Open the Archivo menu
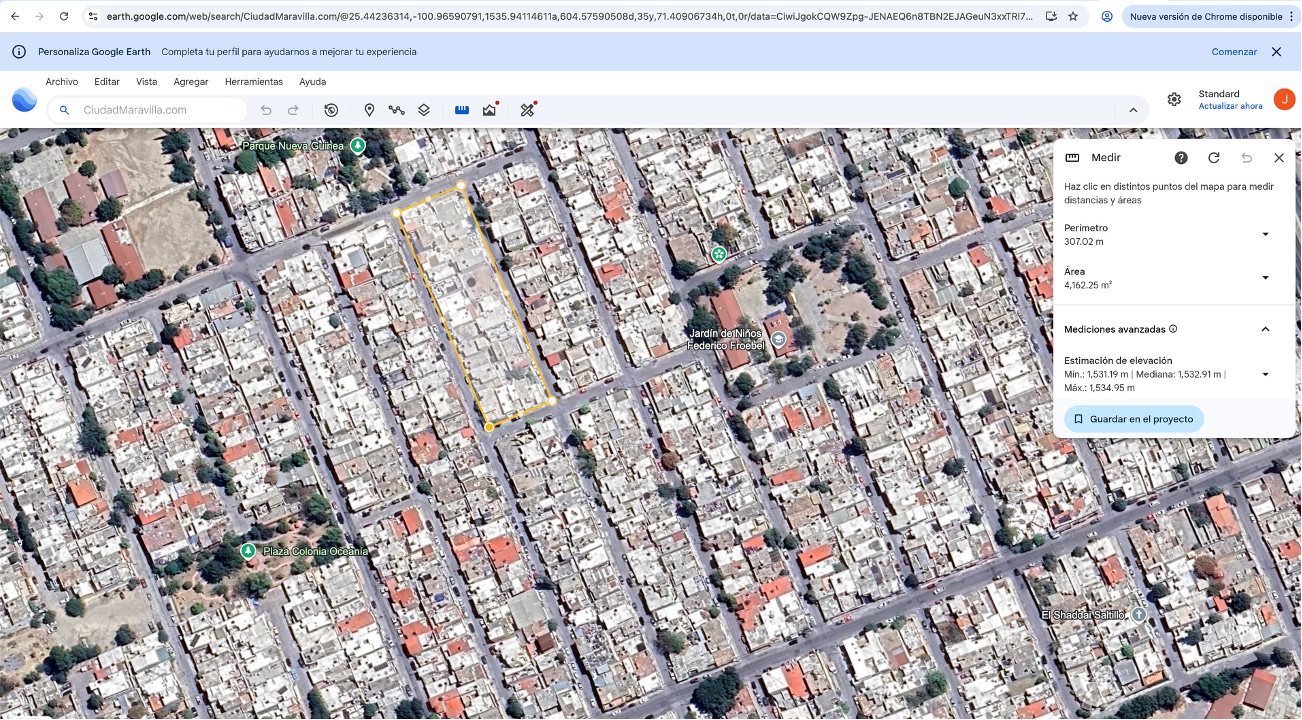1302x720 pixels. pos(61,82)
